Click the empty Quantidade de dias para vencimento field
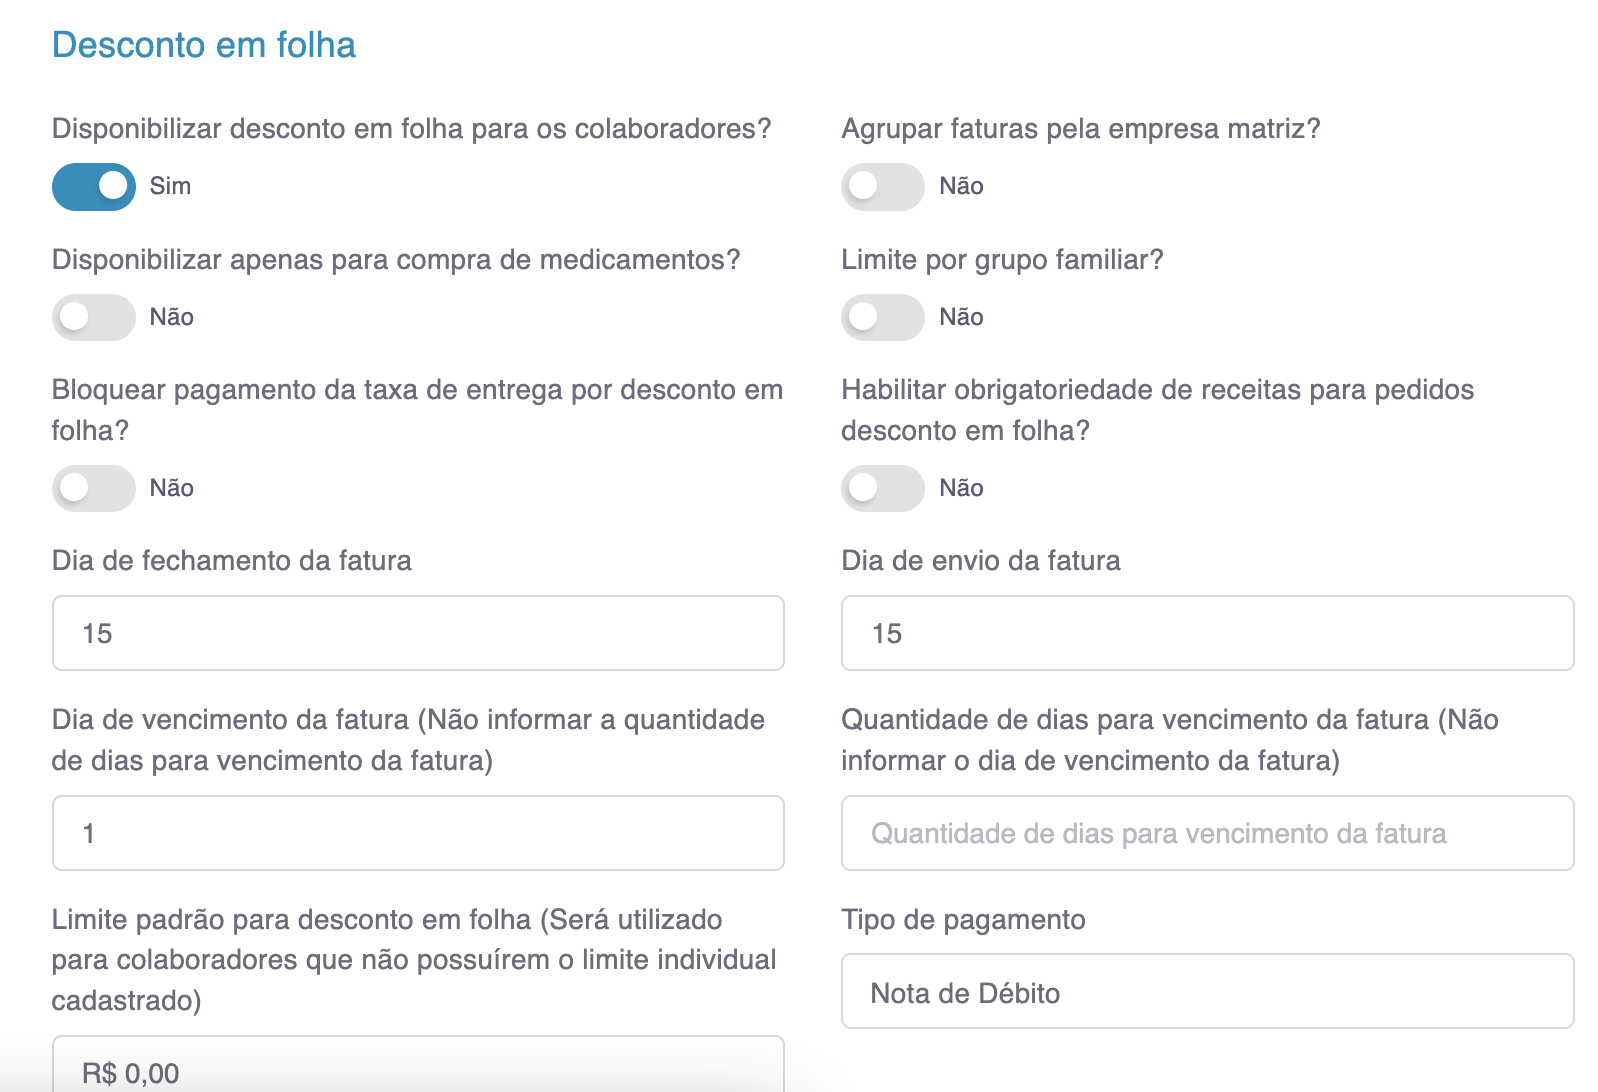This screenshot has width=1598, height=1092. (1207, 834)
